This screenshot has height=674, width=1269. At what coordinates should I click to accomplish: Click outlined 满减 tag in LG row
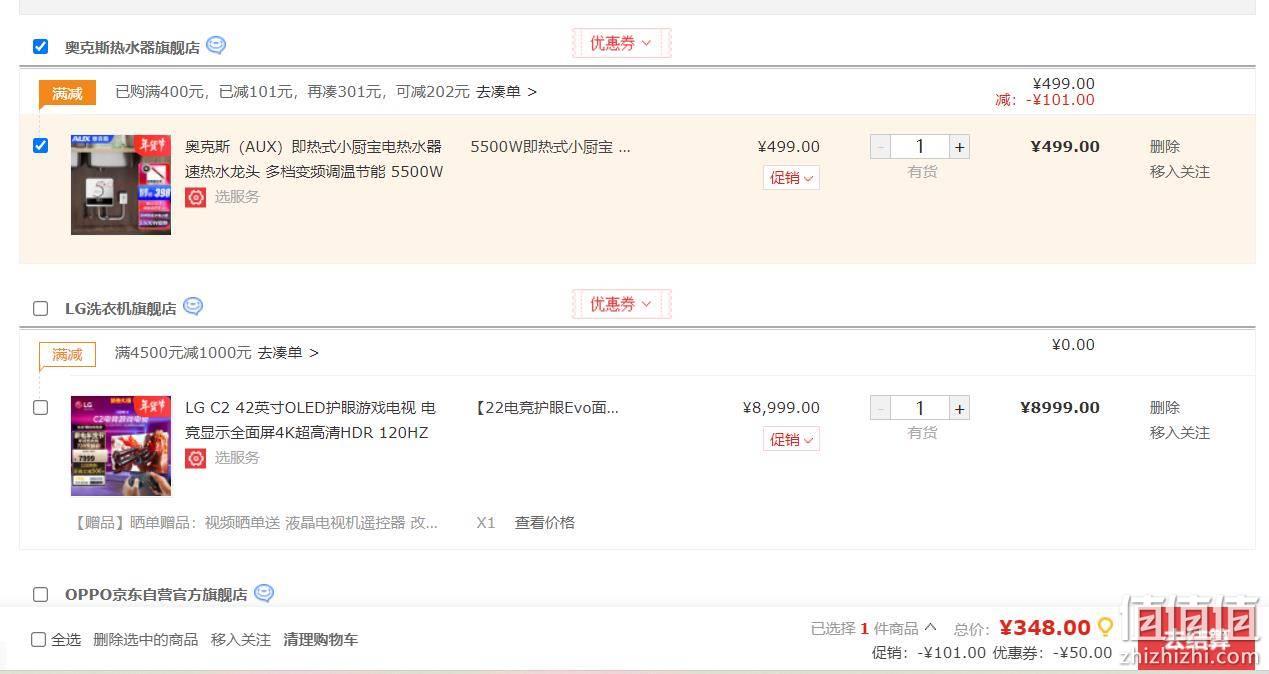coord(67,354)
